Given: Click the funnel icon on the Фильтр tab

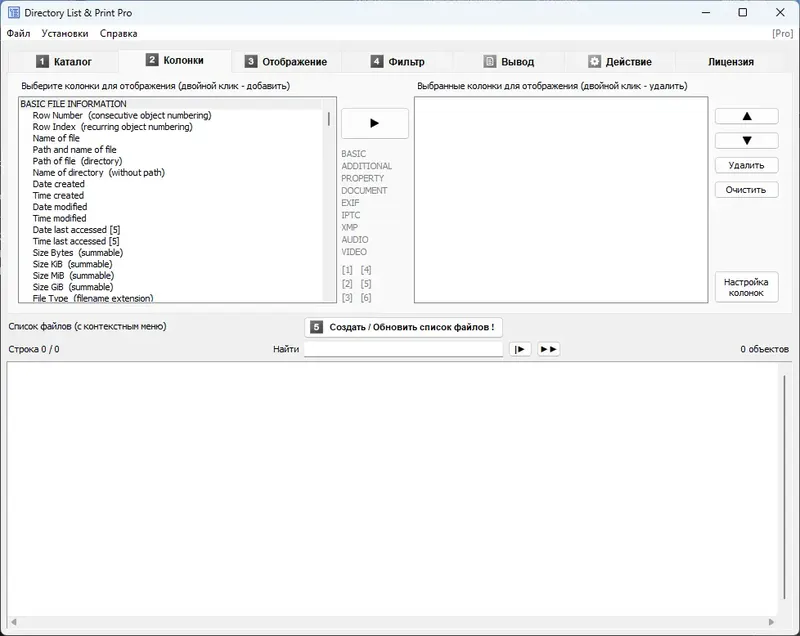Looking at the screenshot, I should click(x=374, y=60).
